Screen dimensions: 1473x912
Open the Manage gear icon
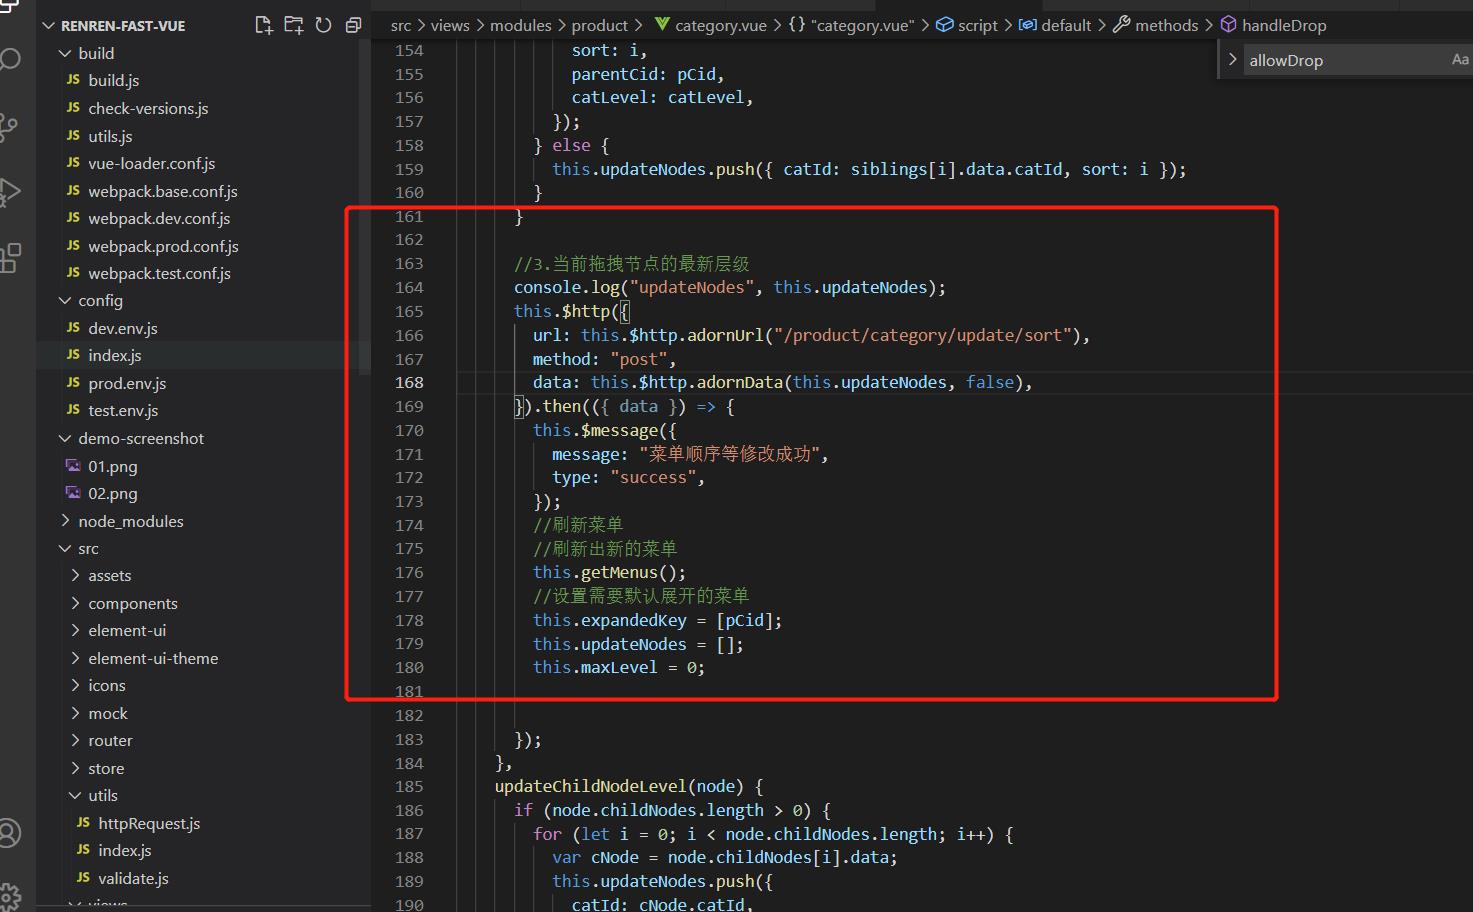[9, 896]
